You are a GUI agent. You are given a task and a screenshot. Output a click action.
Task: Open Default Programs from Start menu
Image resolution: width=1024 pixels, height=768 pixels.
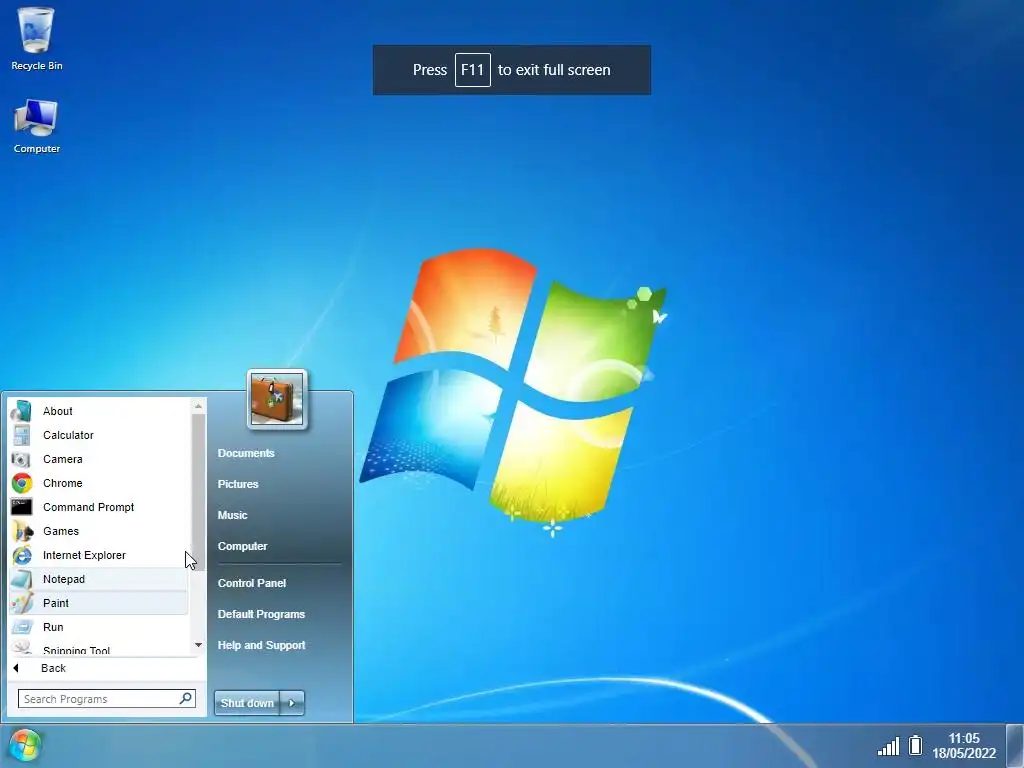261,614
